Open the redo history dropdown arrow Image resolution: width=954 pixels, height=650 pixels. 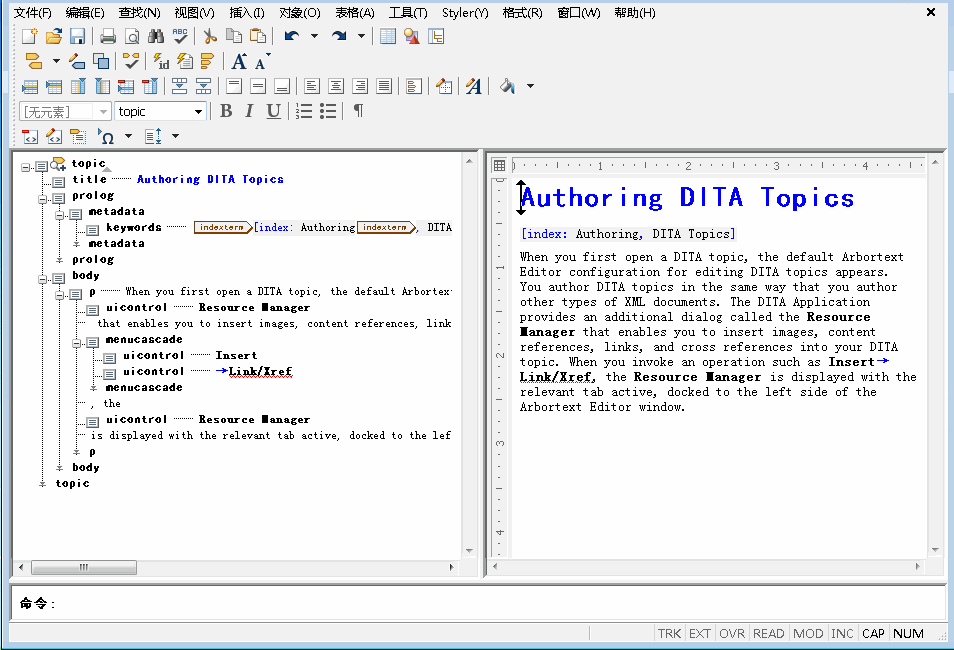[361, 37]
